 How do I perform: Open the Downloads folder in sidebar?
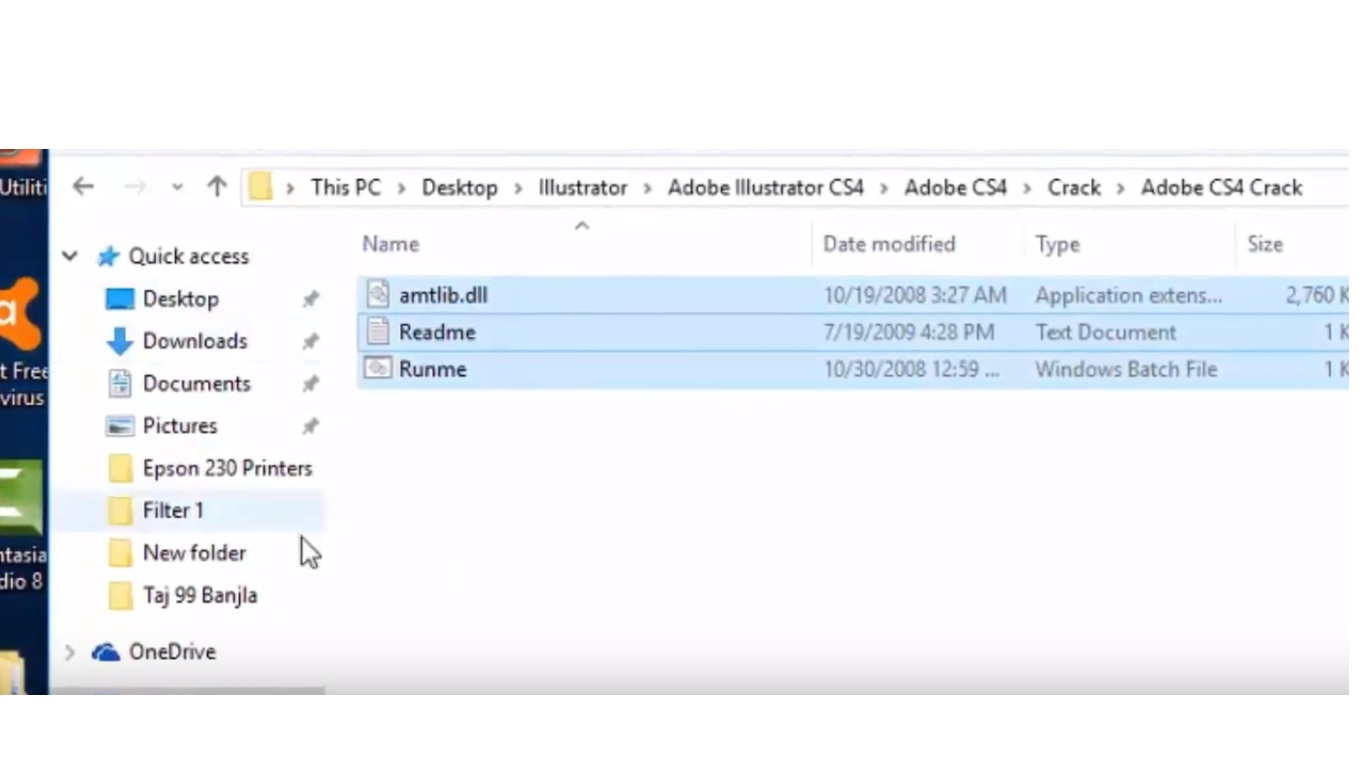[194, 341]
